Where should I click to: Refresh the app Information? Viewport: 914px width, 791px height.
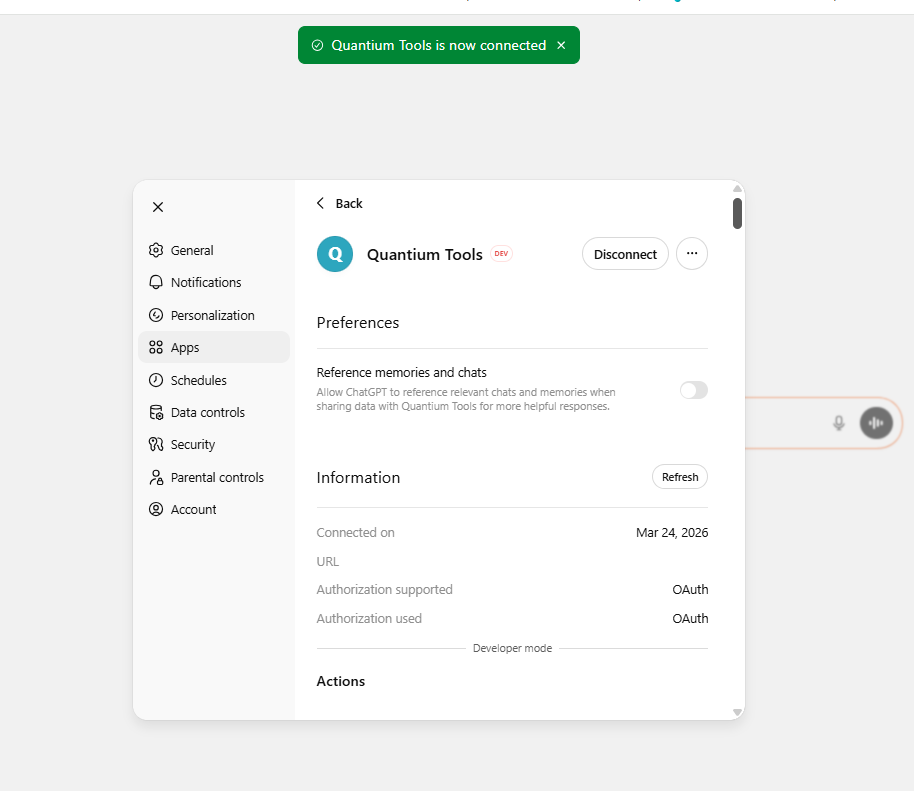tap(680, 477)
